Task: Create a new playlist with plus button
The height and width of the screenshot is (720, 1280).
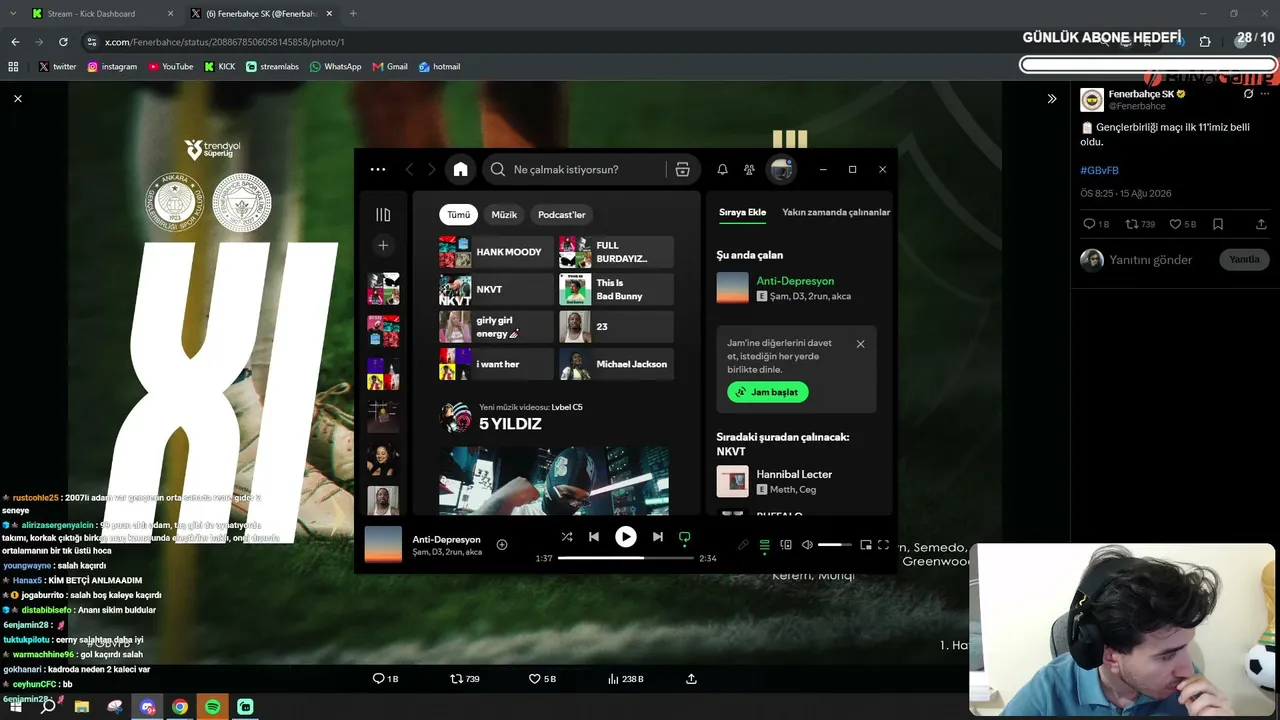Action: pos(383,245)
